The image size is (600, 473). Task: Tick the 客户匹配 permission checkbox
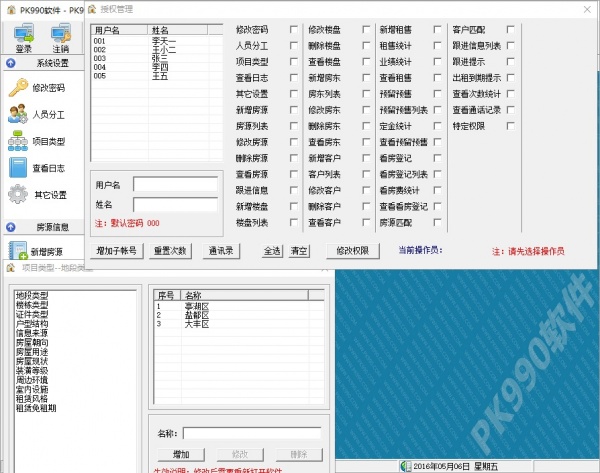[510, 29]
